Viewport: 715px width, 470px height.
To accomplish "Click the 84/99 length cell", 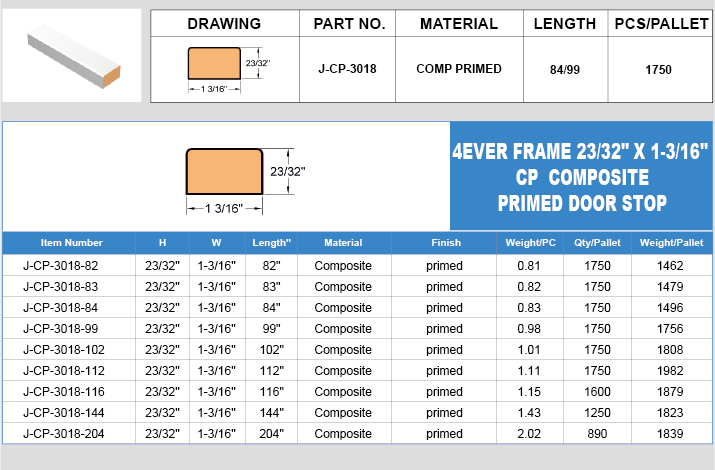I will tap(565, 70).
